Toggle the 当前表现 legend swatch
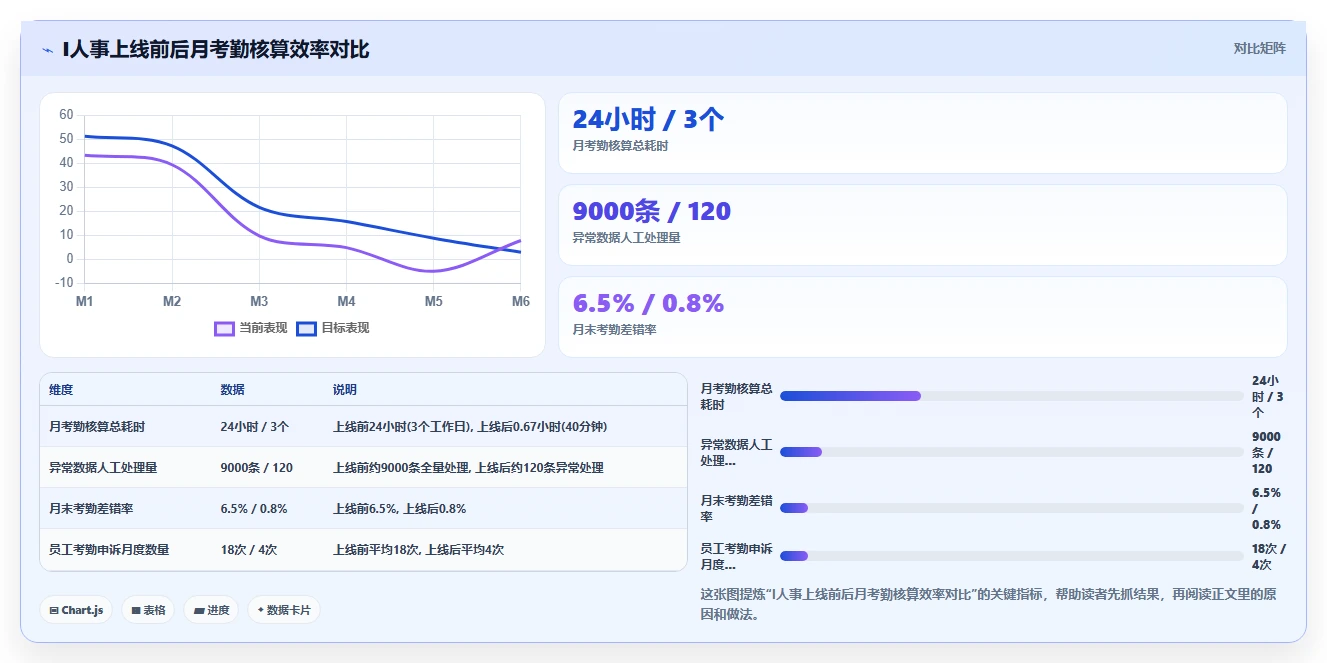The width and height of the screenshot is (1327, 663). (x=225, y=328)
